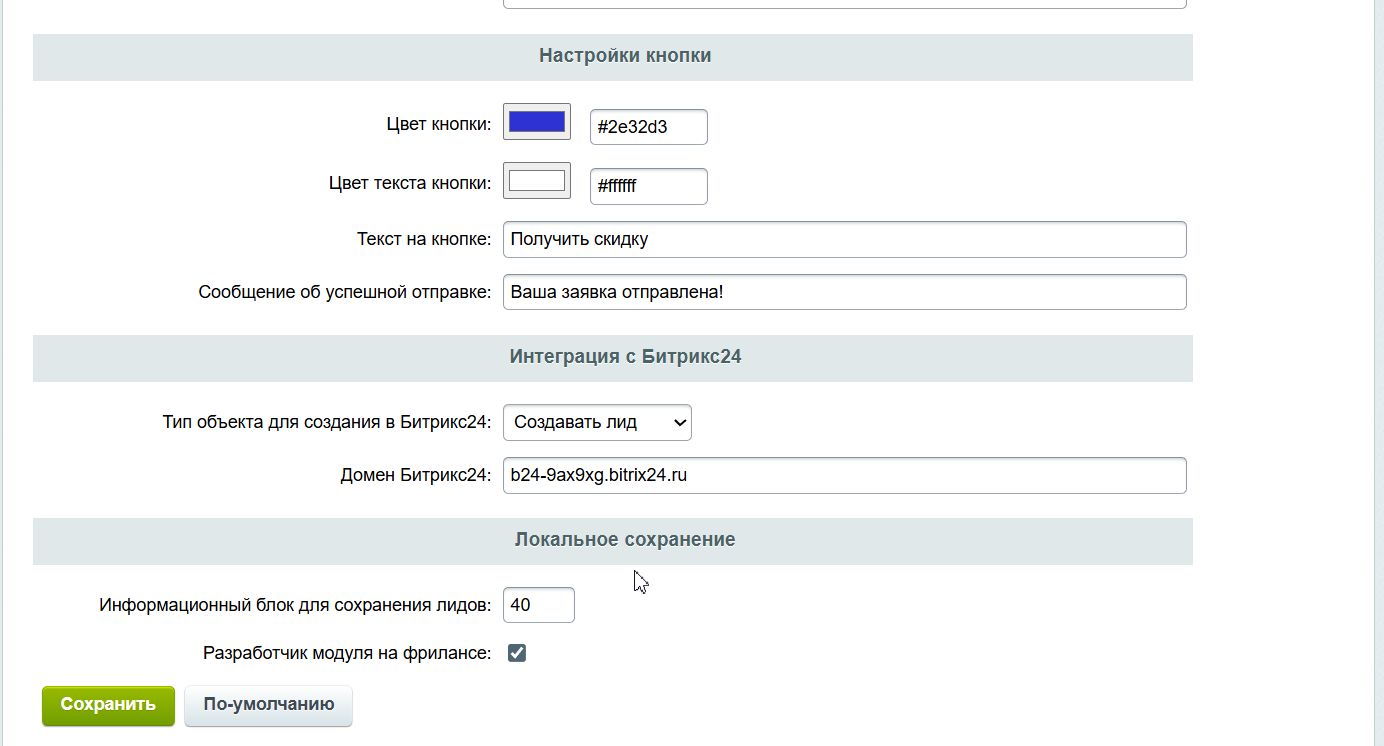Click the 'Настройки кнопки' section header
1384x746 pixels.
click(x=625, y=56)
